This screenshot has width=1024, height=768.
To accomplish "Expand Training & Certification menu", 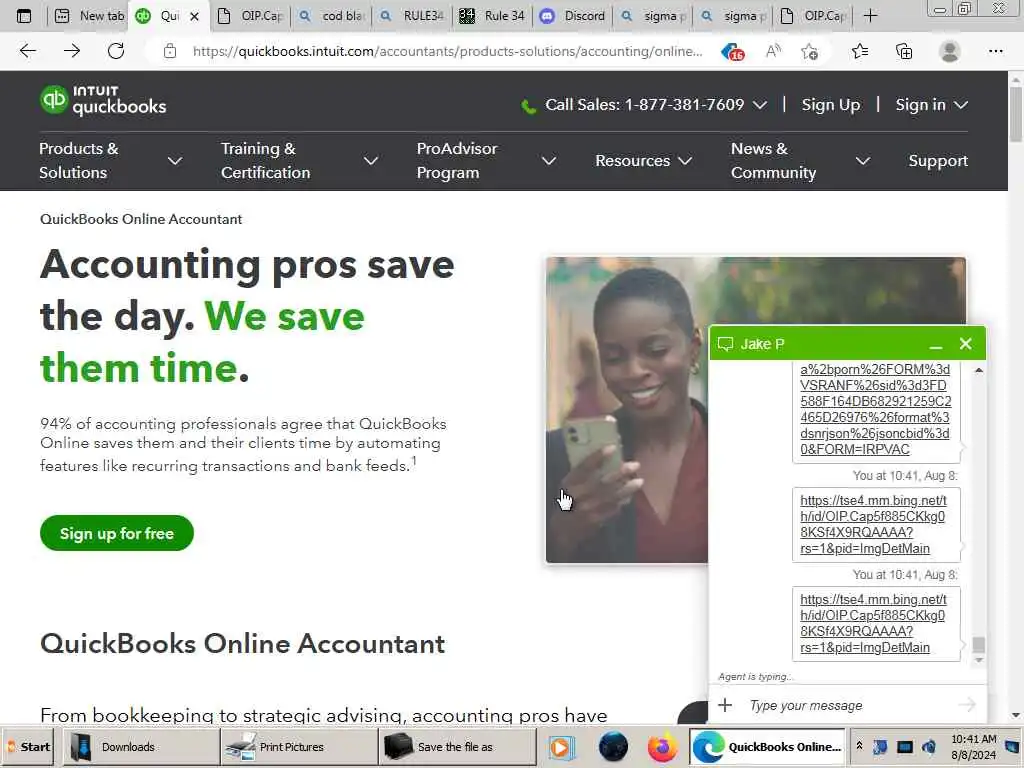I will click(370, 161).
